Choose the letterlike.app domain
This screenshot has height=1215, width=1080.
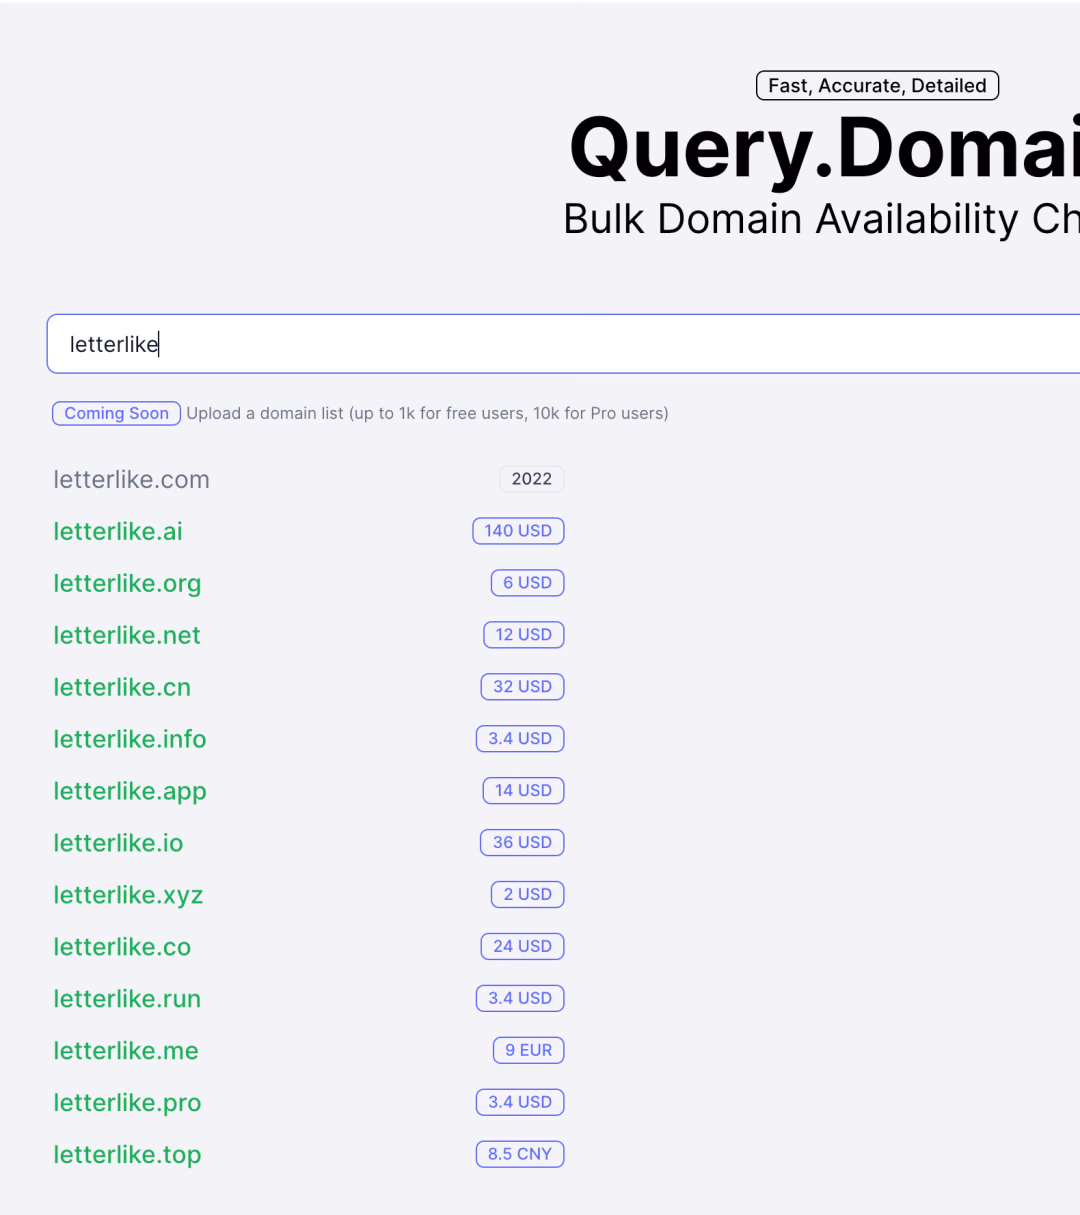tap(130, 791)
